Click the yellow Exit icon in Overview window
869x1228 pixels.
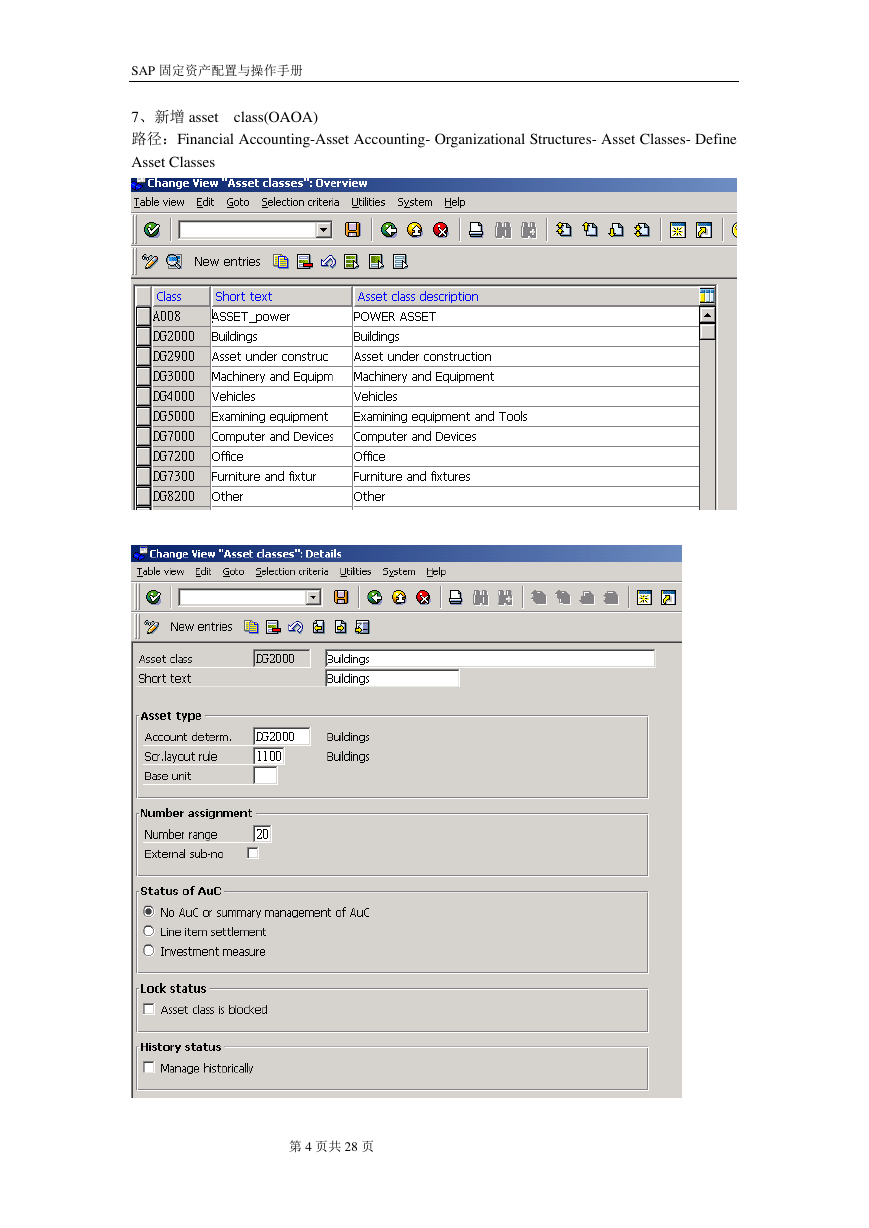pyautogui.click(x=415, y=230)
